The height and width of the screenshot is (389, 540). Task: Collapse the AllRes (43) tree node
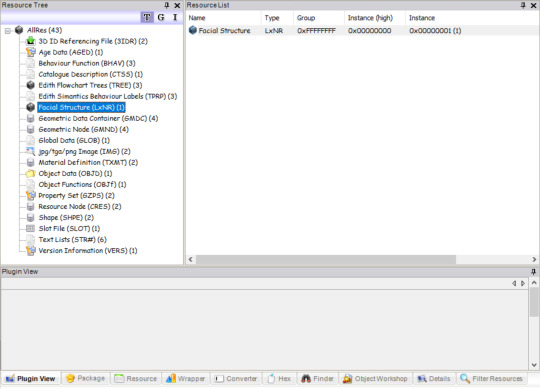pos(8,31)
